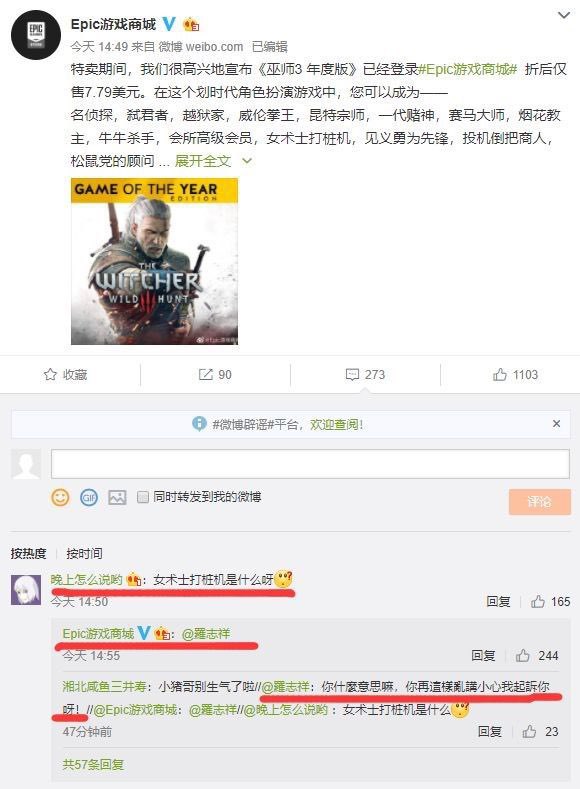Screen dimensions: 580x789
Task: Sort comments by 按热度 tab
Action: (x=29, y=554)
